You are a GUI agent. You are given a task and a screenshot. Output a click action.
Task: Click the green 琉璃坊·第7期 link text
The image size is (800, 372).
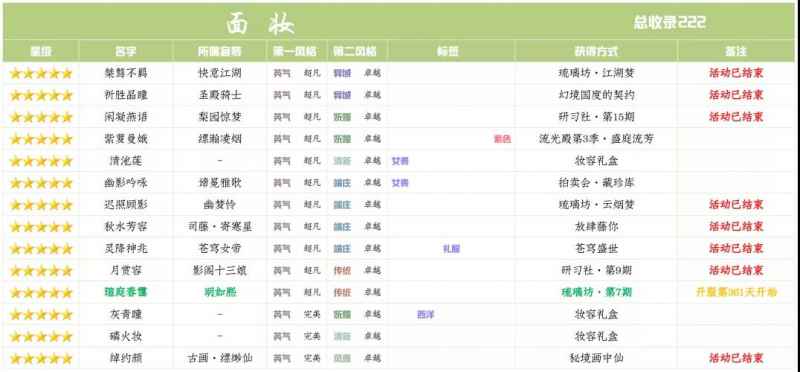[x=596, y=293]
